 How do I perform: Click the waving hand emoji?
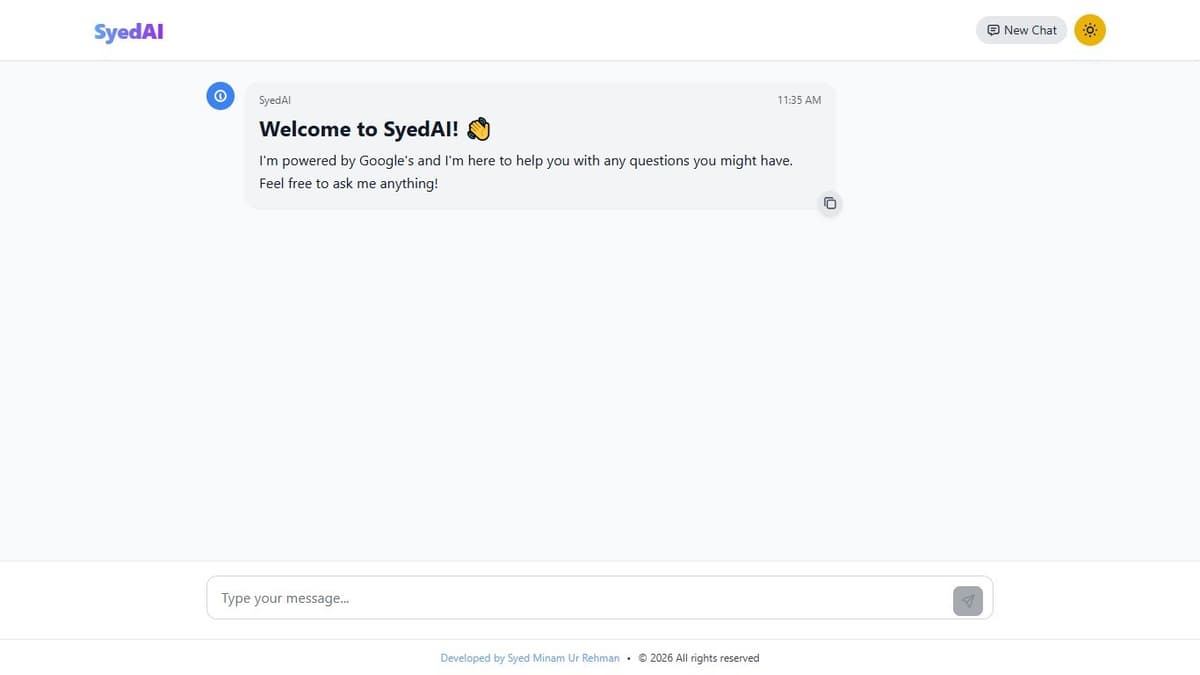click(x=479, y=129)
